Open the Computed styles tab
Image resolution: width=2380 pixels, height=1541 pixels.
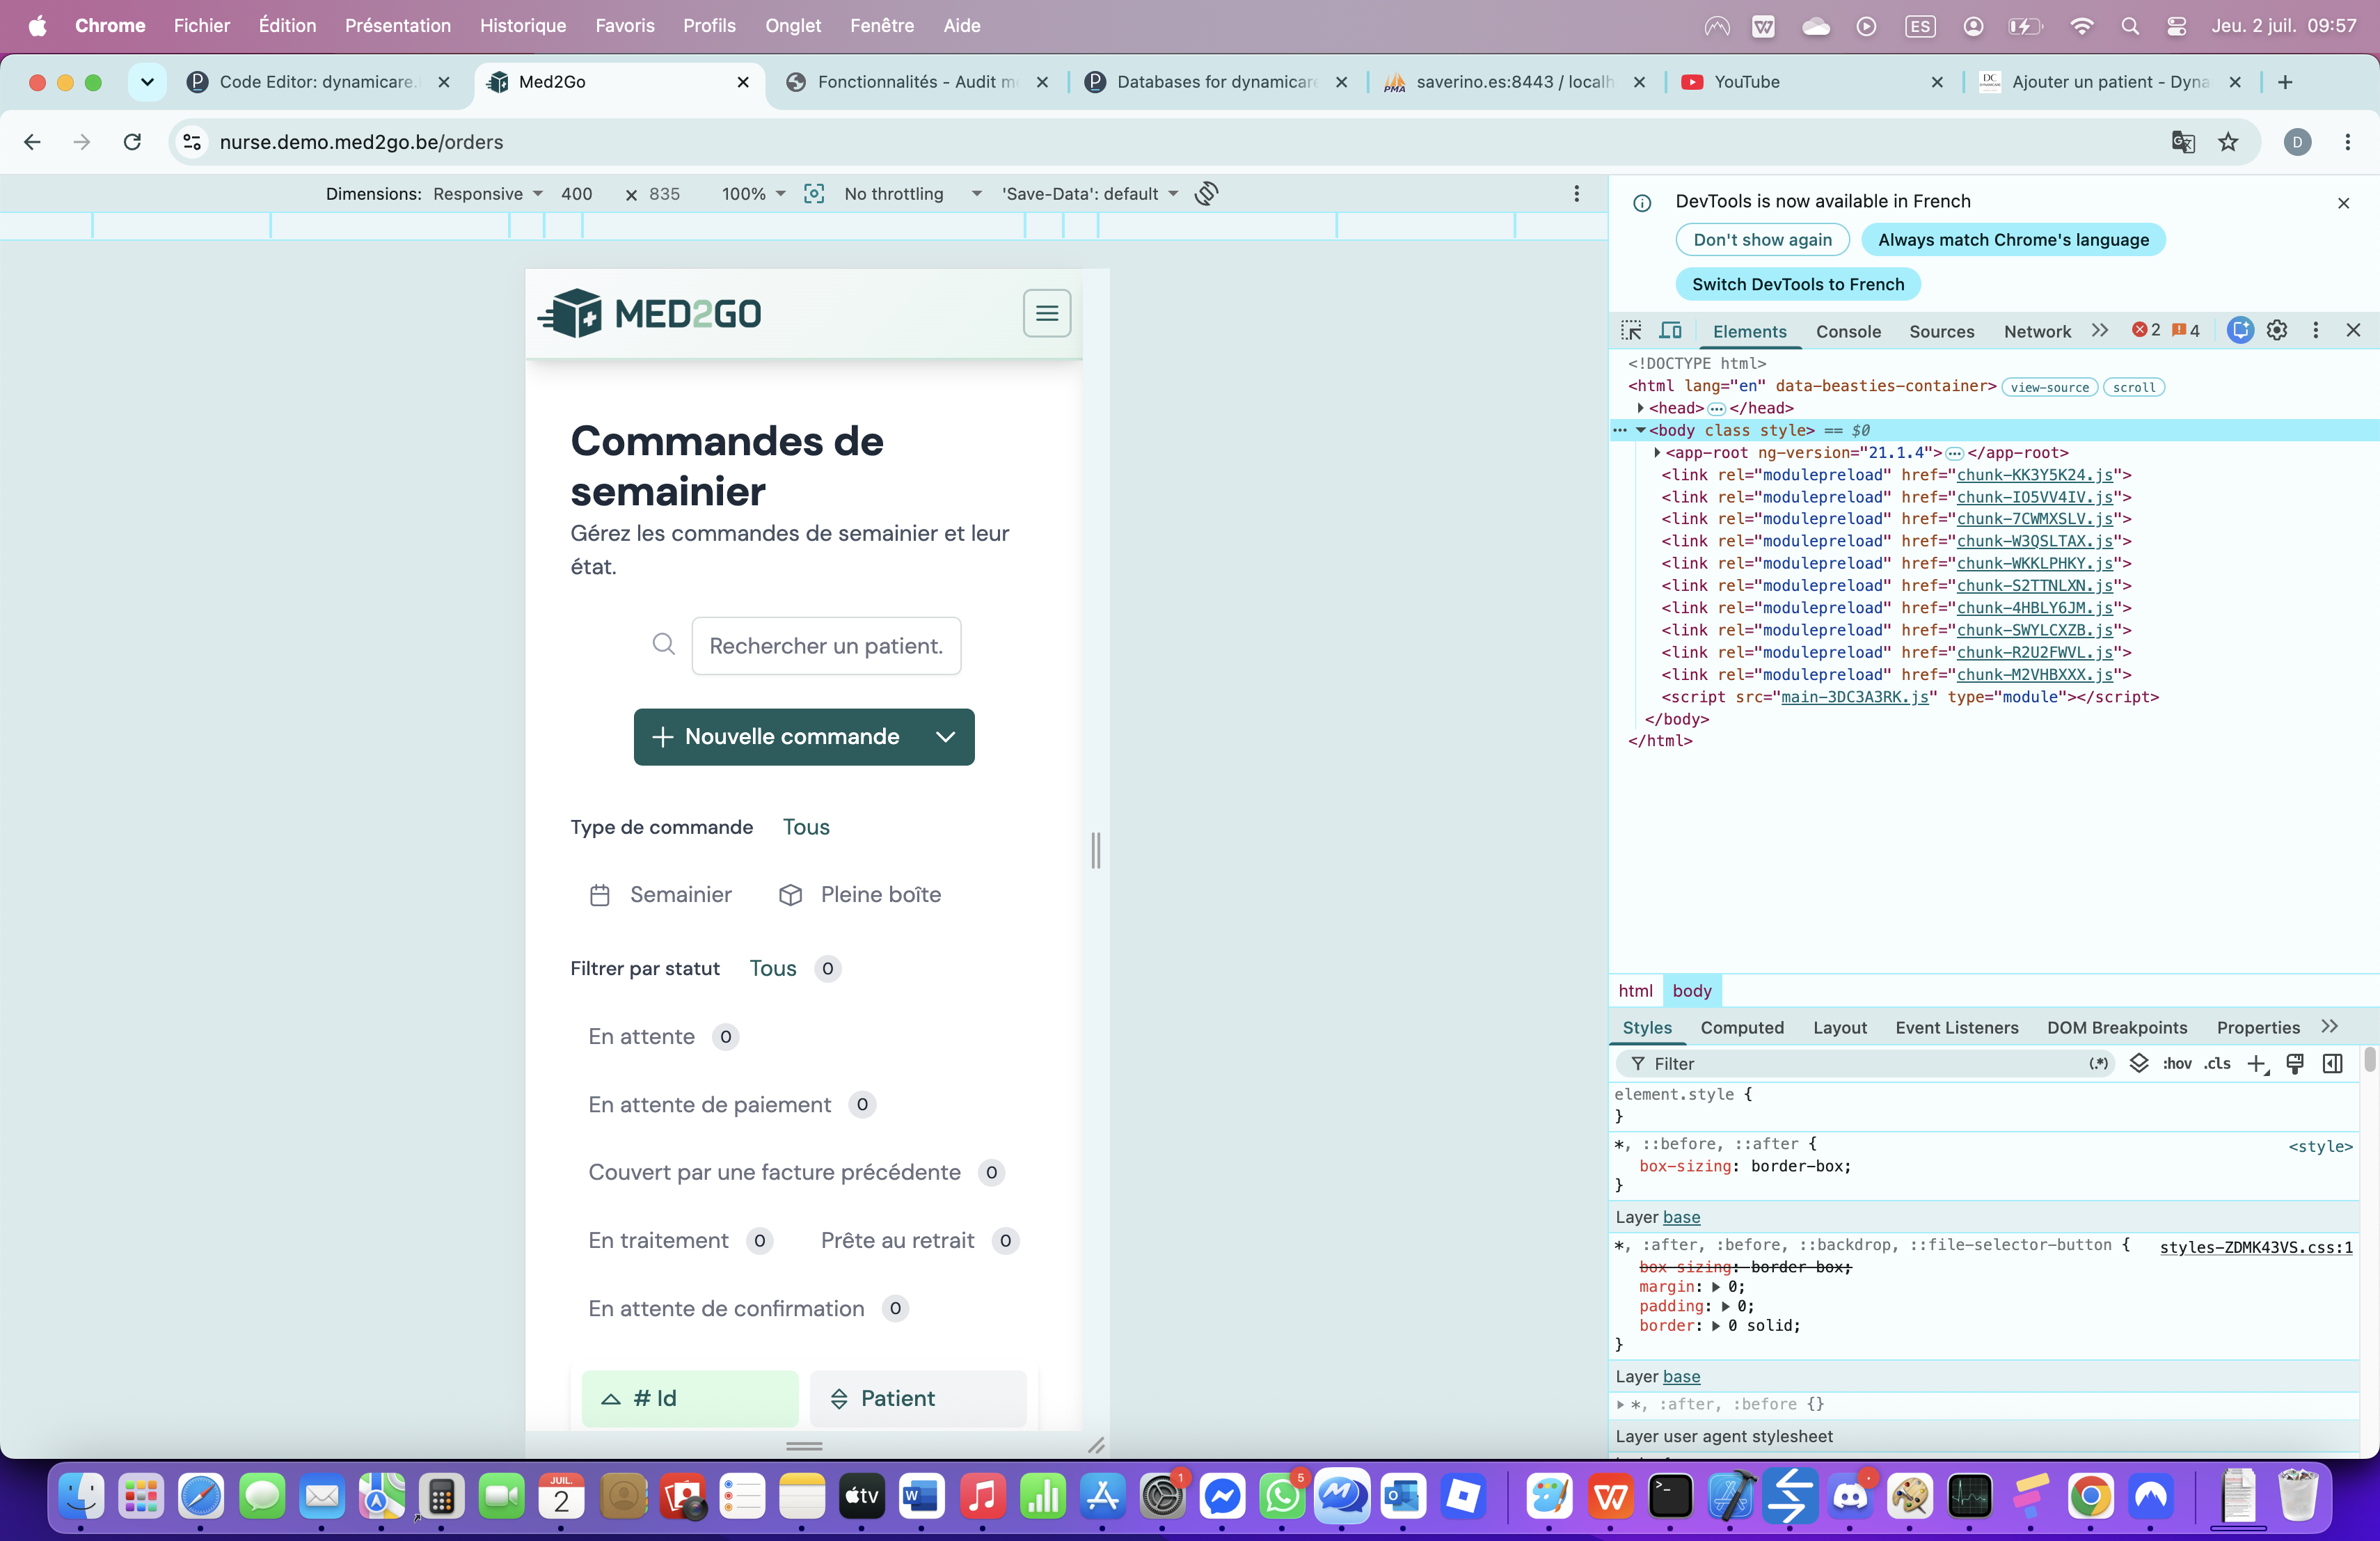1742,1028
